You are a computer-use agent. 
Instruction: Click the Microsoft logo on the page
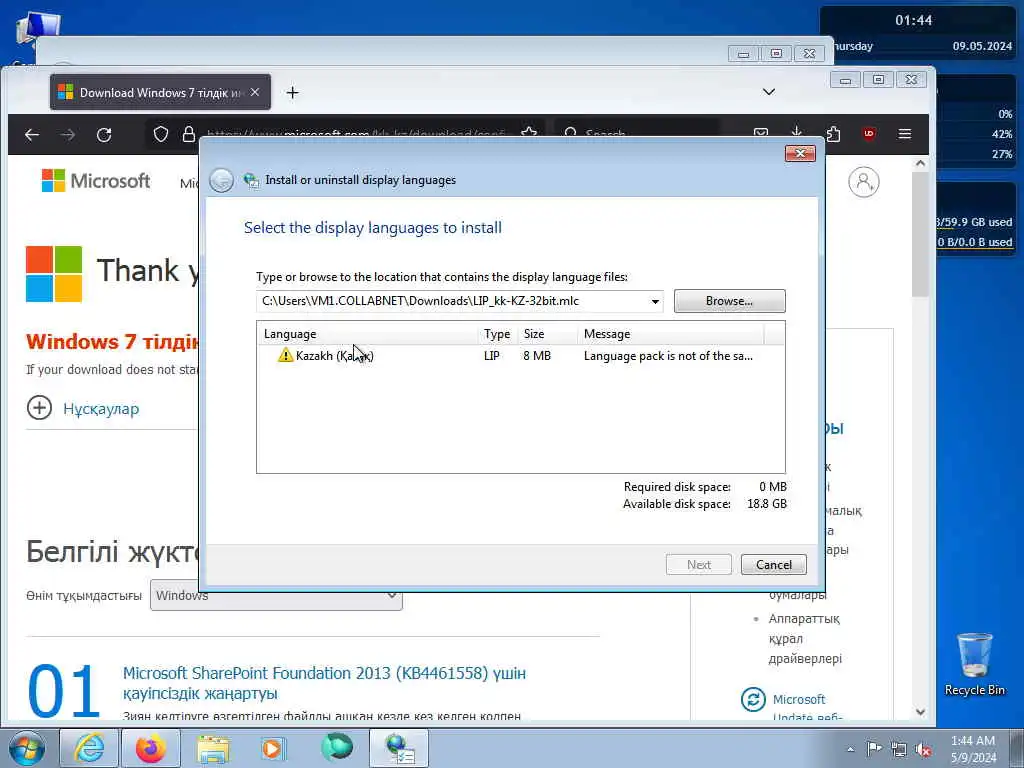click(x=96, y=180)
